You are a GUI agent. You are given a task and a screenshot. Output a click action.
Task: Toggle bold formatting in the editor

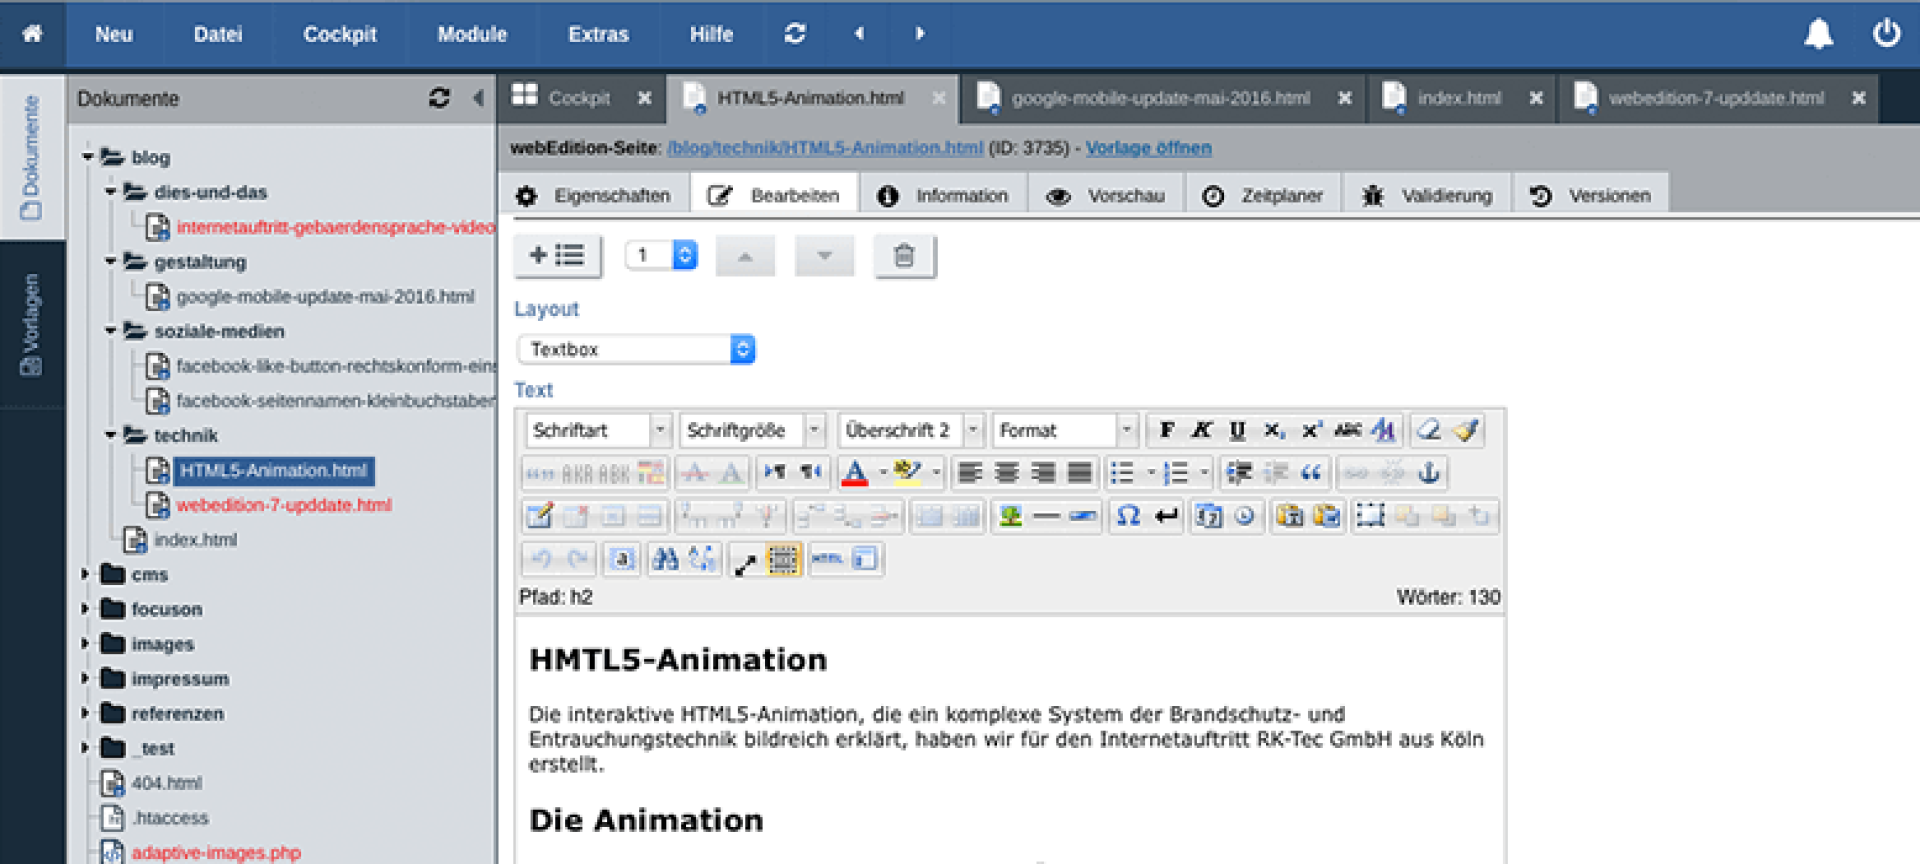tap(1166, 430)
